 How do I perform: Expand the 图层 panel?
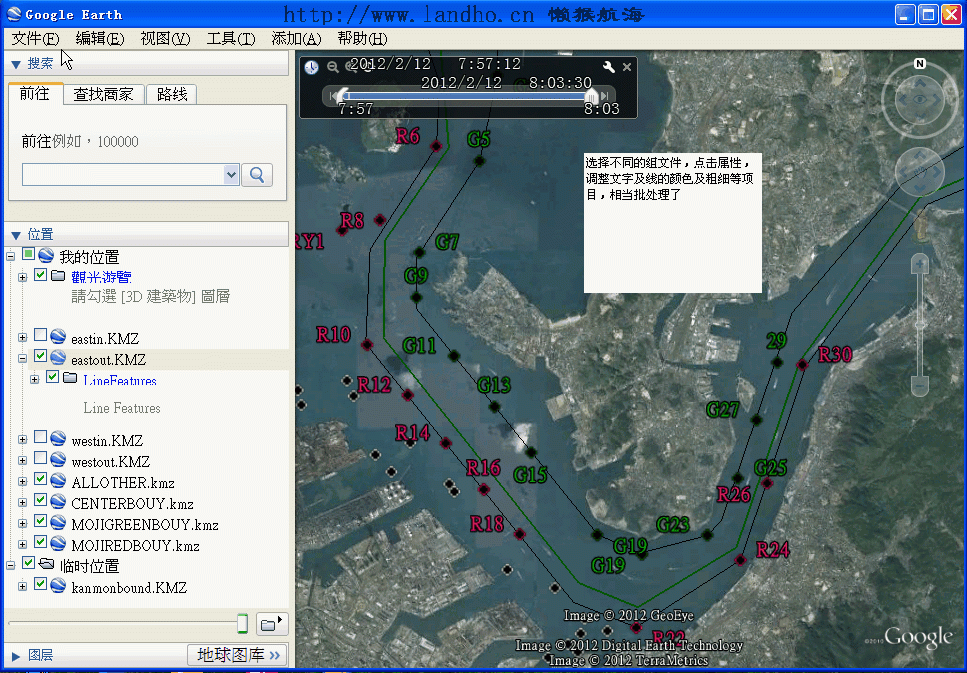(x=17, y=656)
